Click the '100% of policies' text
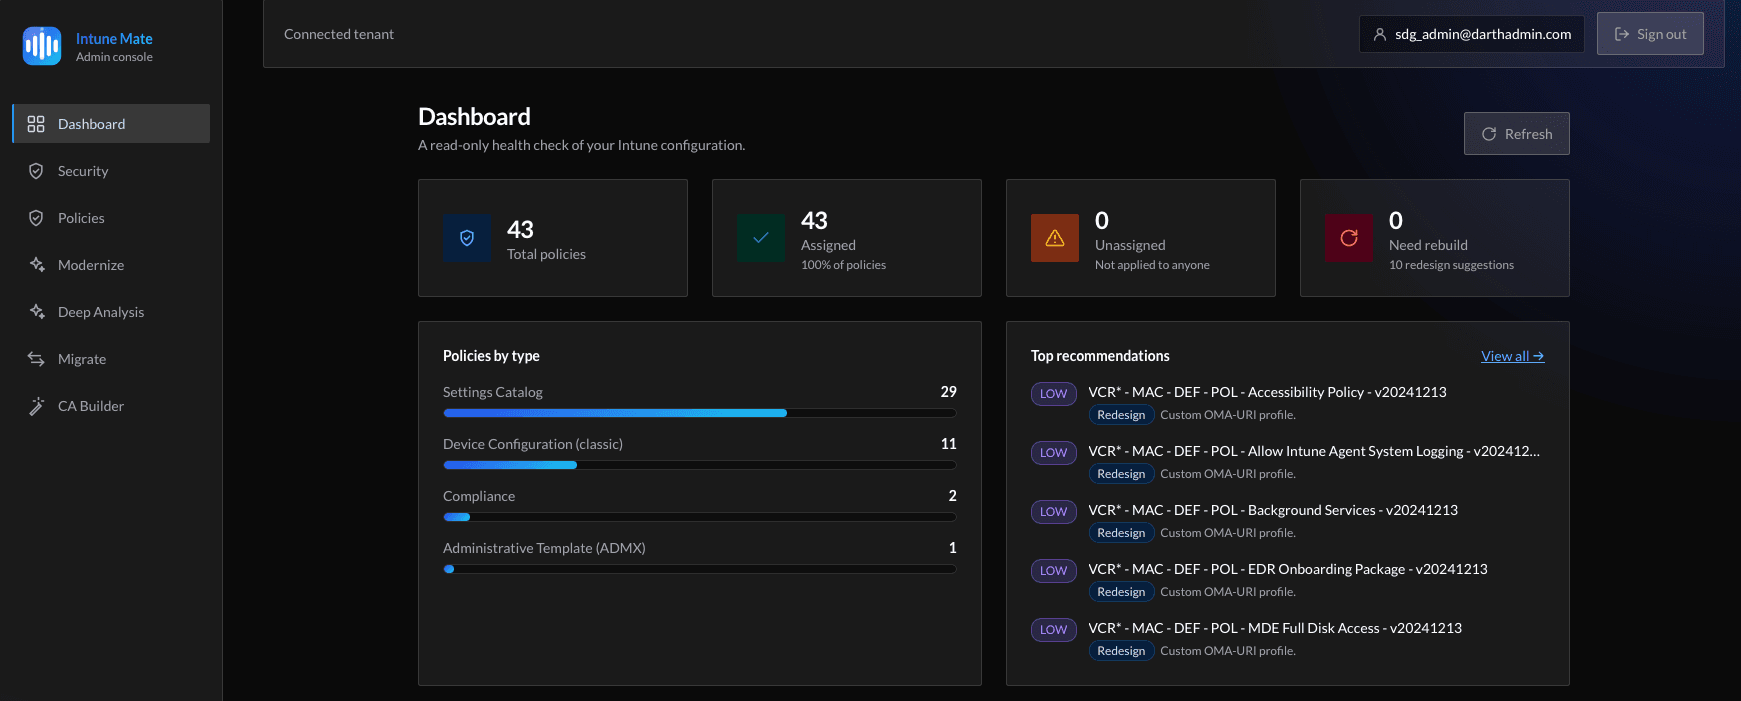Screen dimensions: 1741x701 coord(843,265)
